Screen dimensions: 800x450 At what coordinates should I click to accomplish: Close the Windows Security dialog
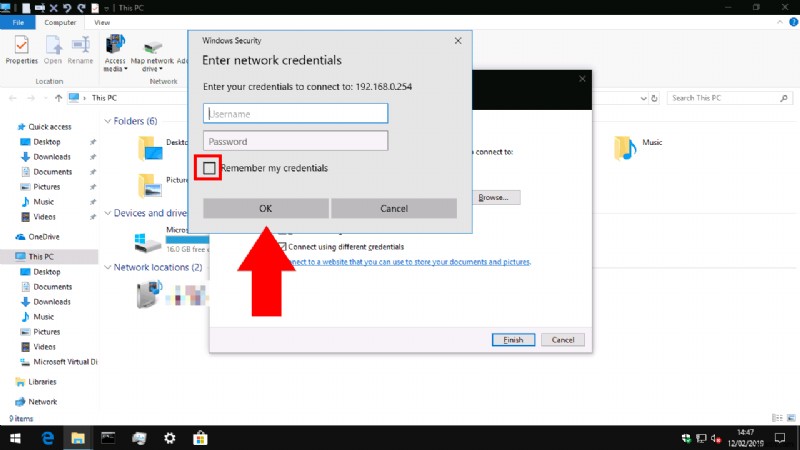(458, 41)
